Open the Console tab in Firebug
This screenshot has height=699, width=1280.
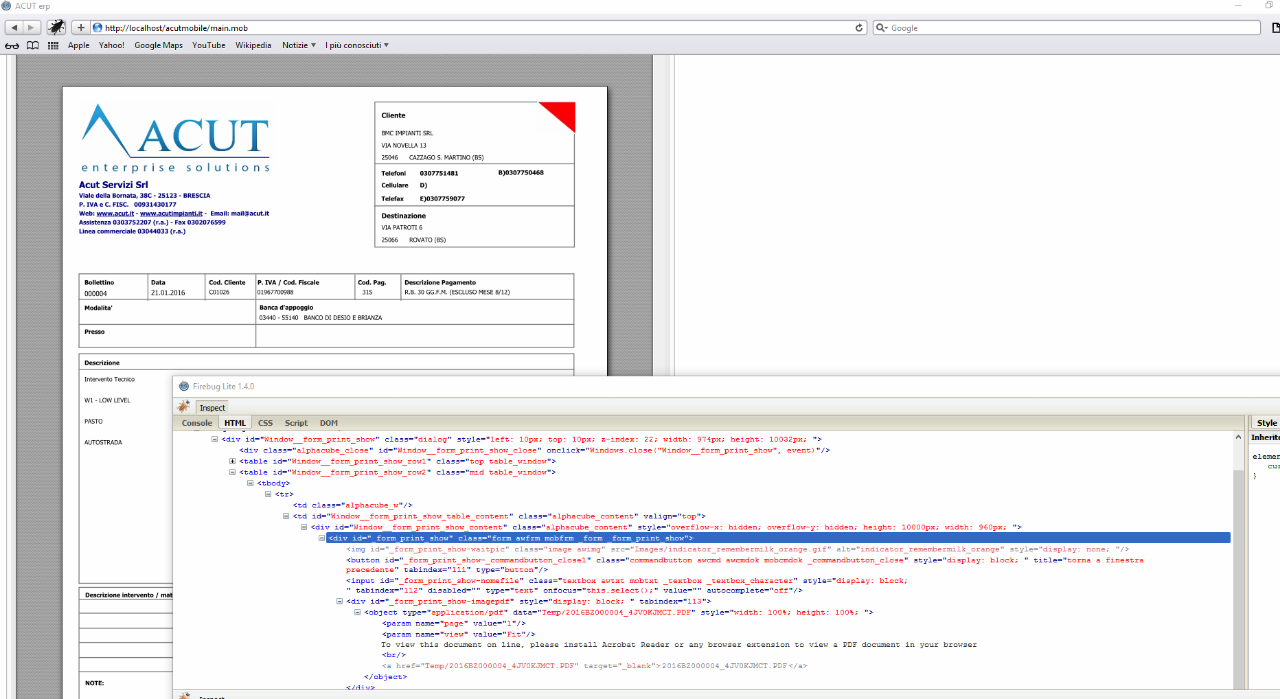pyautogui.click(x=196, y=423)
